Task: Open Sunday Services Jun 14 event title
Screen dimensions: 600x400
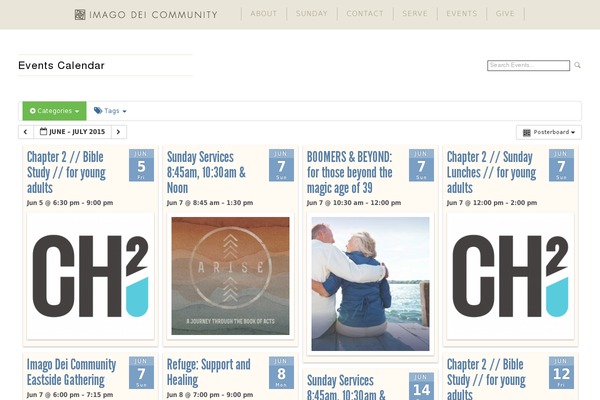Action: pos(346,387)
